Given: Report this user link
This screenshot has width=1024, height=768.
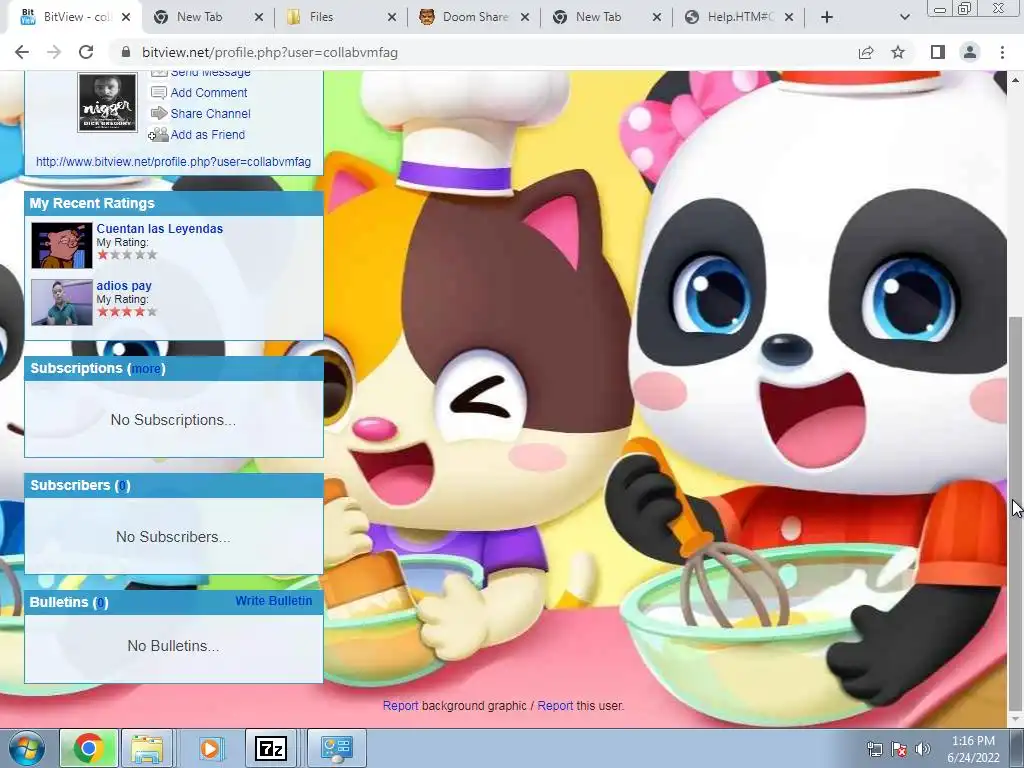Looking at the screenshot, I should pos(555,706).
